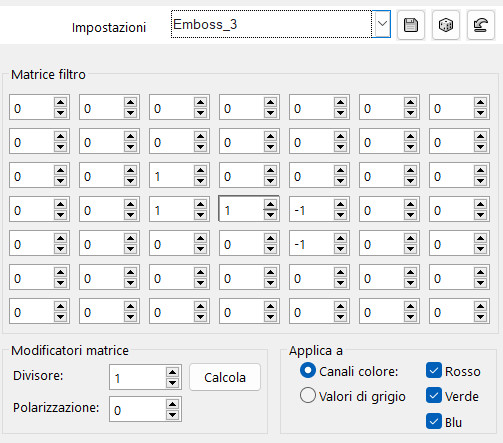
Task: Toggle the Verde channel checkbox
Action: (434, 396)
